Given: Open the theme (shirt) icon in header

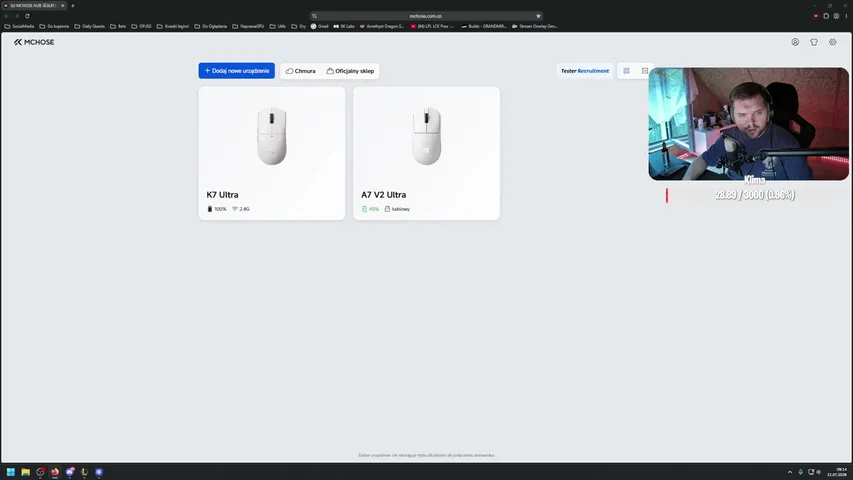Looking at the screenshot, I should click(814, 42).
